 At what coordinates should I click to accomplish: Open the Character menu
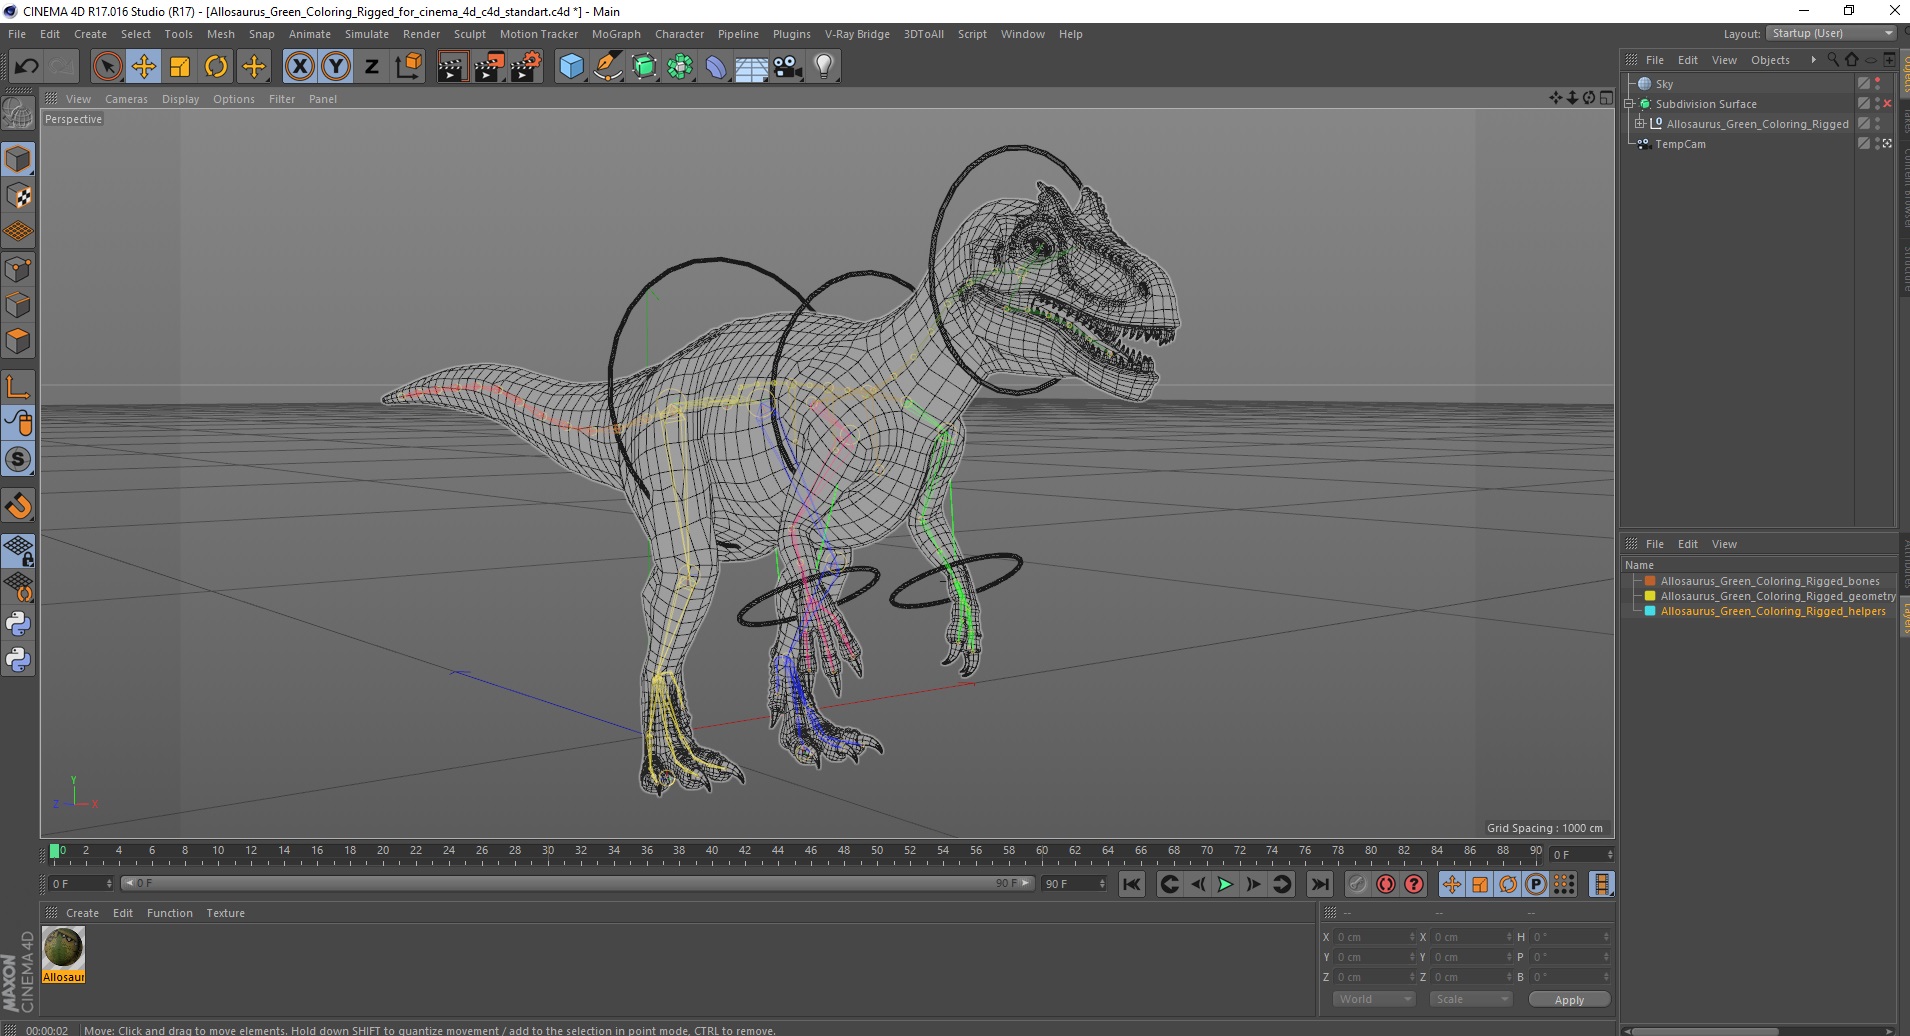pyautogui.click(x=679, y=34)
